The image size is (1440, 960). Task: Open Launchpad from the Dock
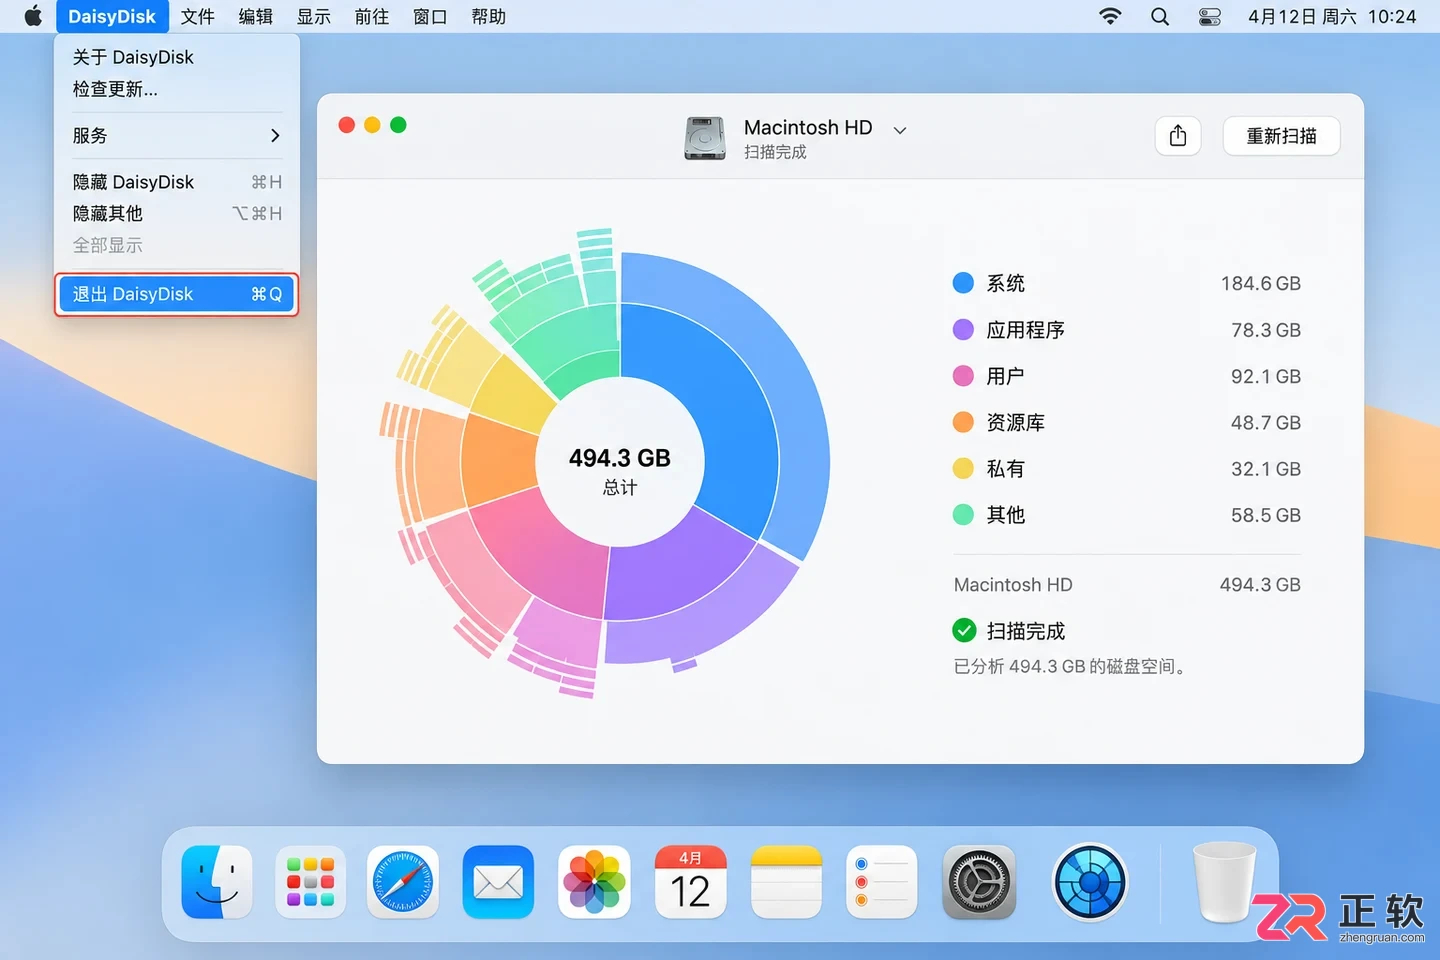click(x=311, y=882)
